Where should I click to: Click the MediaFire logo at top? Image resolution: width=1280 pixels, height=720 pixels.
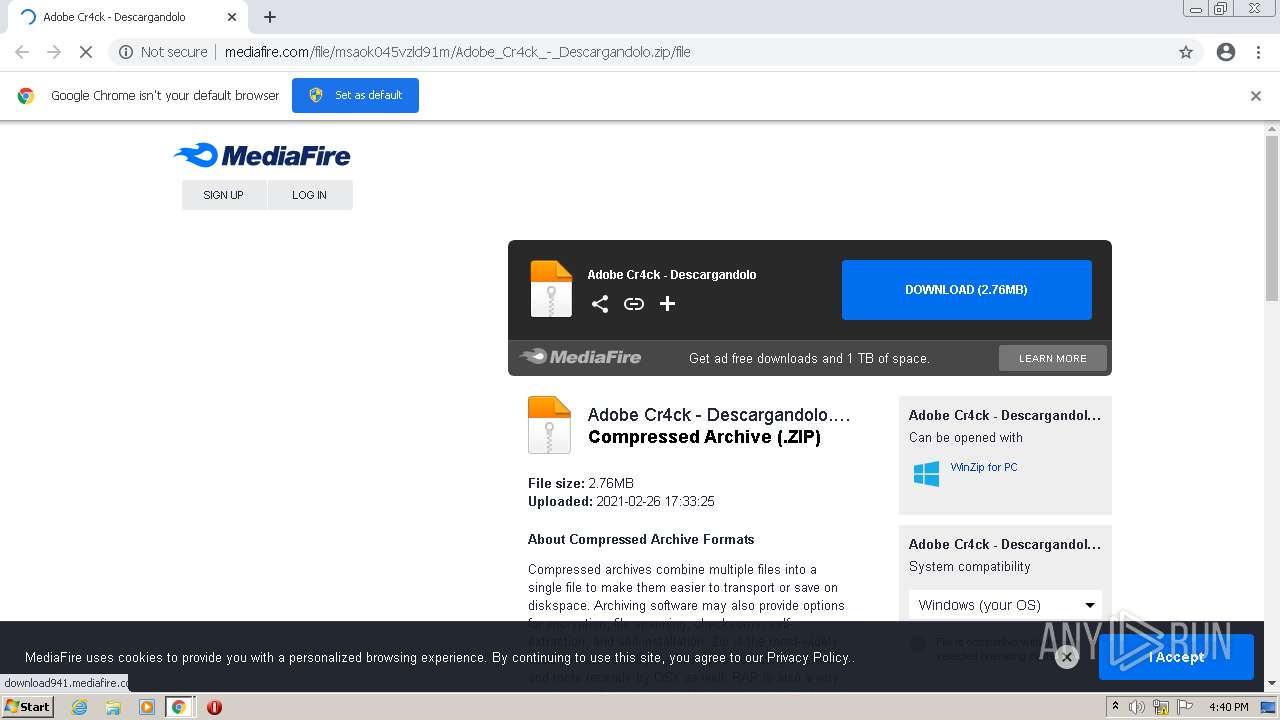pyautogui.click(x=262, y=155)
